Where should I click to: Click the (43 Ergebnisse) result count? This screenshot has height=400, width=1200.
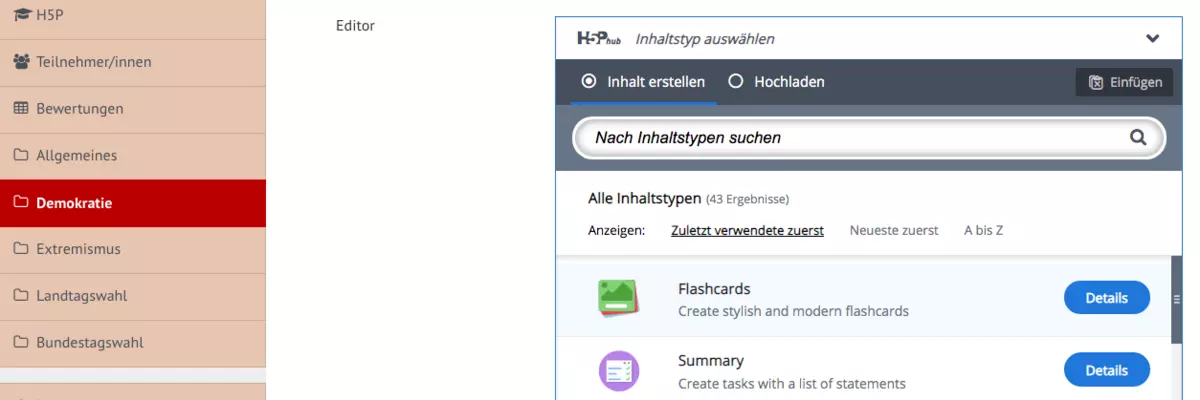tap(747, 199)
